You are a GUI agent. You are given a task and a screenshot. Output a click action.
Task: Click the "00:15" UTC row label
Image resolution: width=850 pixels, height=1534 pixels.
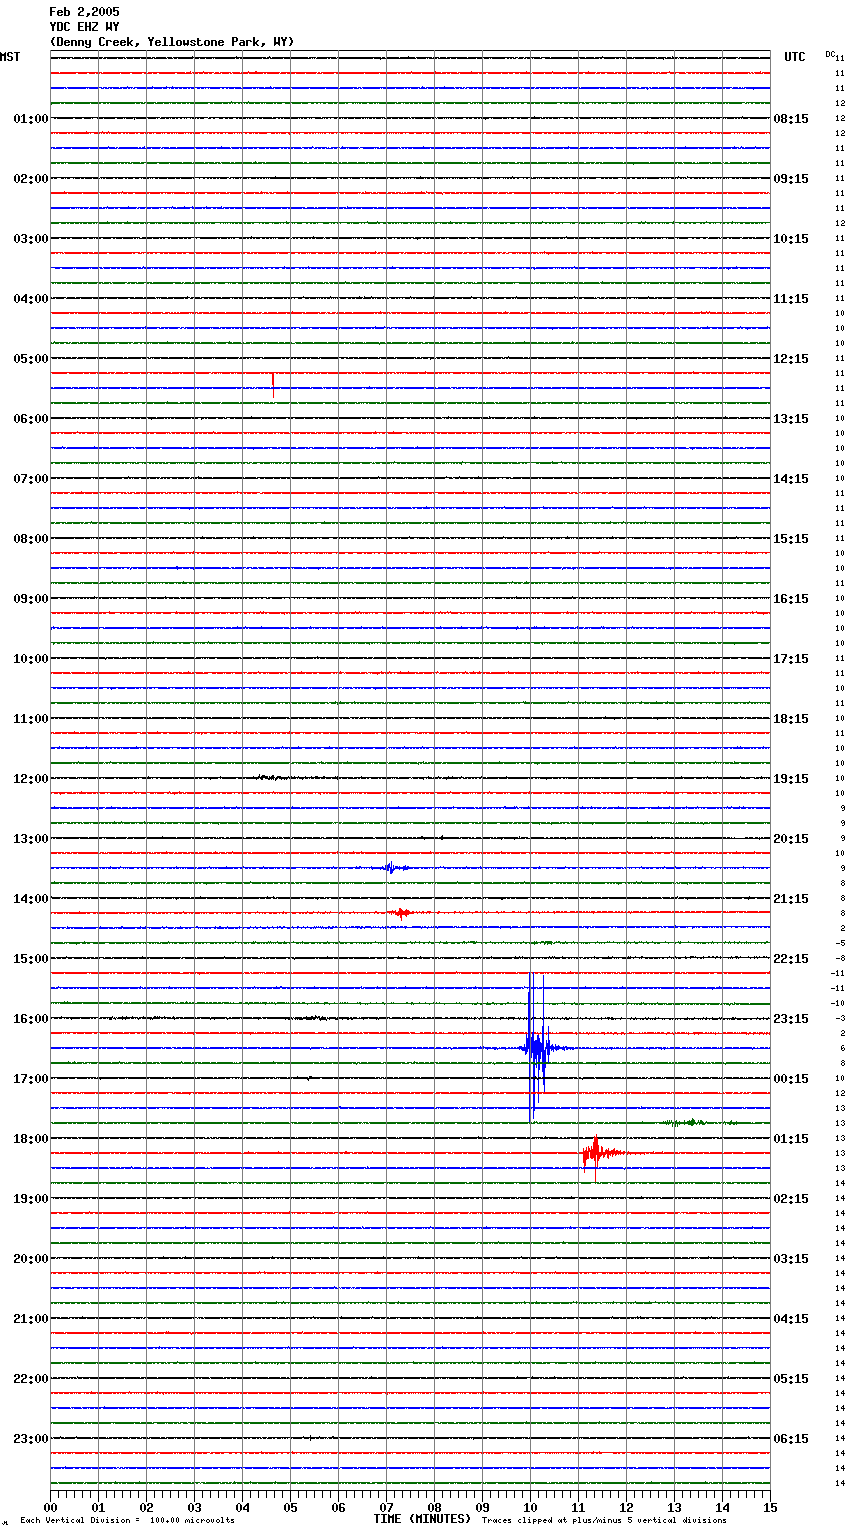[x=791, y=1079]
